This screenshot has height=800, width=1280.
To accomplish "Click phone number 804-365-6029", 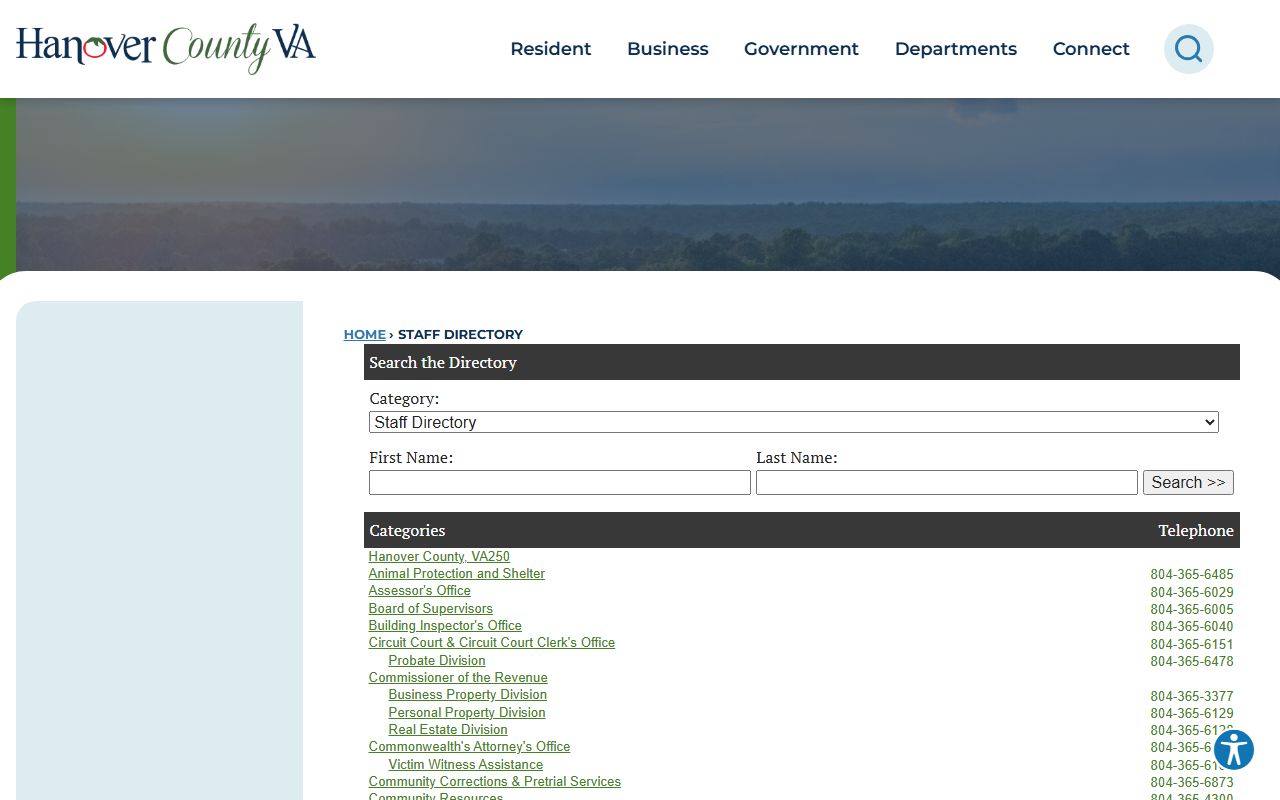I will pos(1192,592).
